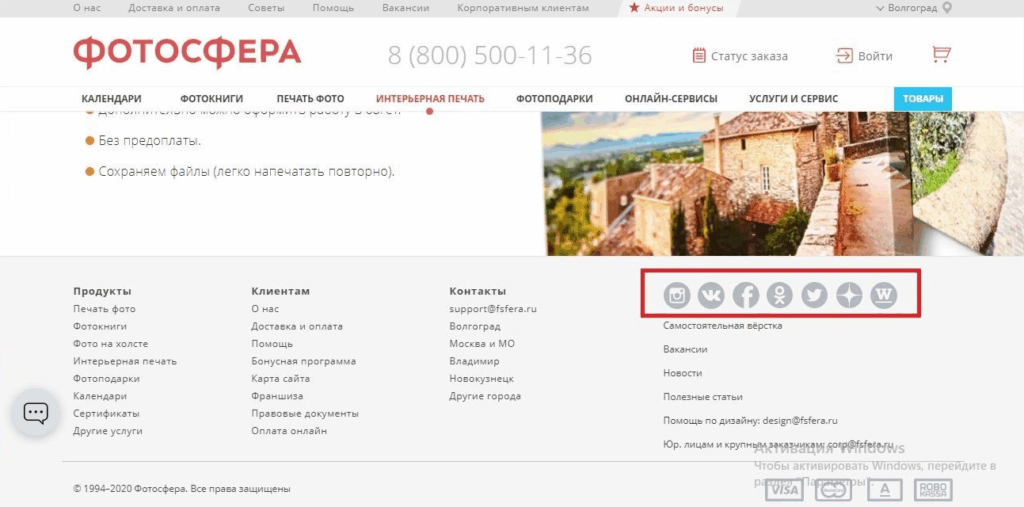Open footer link Другие города
1024x507 pixels.
click(x=485, y=396)
